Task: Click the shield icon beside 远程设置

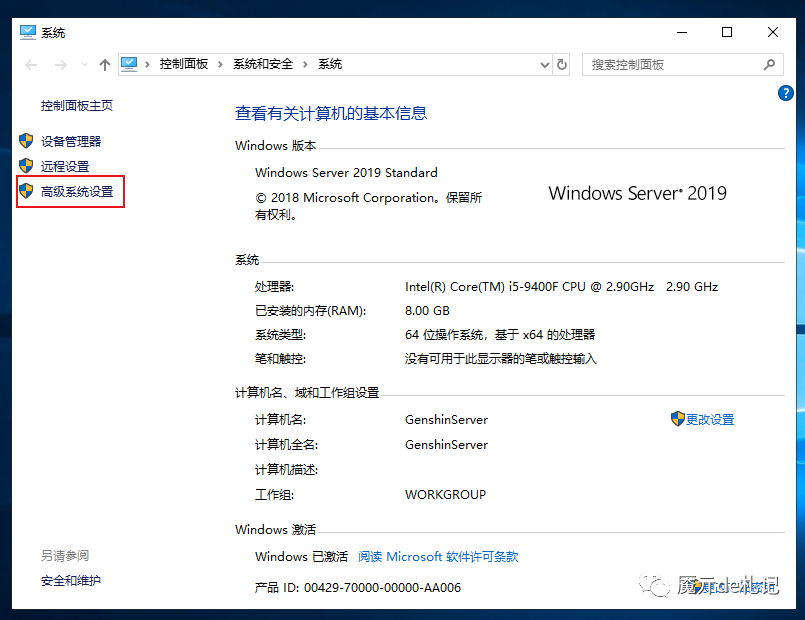Action: pos(26,166)
